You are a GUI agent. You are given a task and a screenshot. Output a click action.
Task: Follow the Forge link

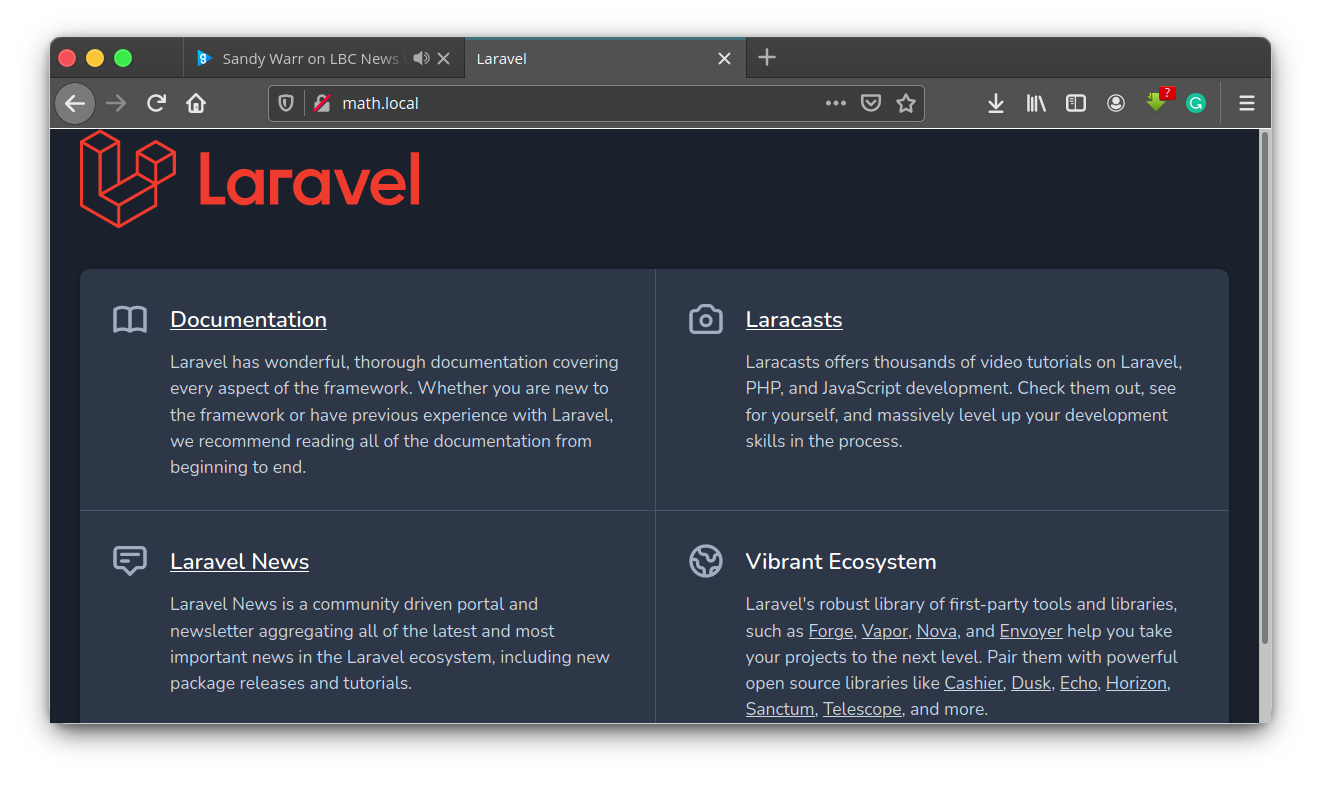(831, 631)
